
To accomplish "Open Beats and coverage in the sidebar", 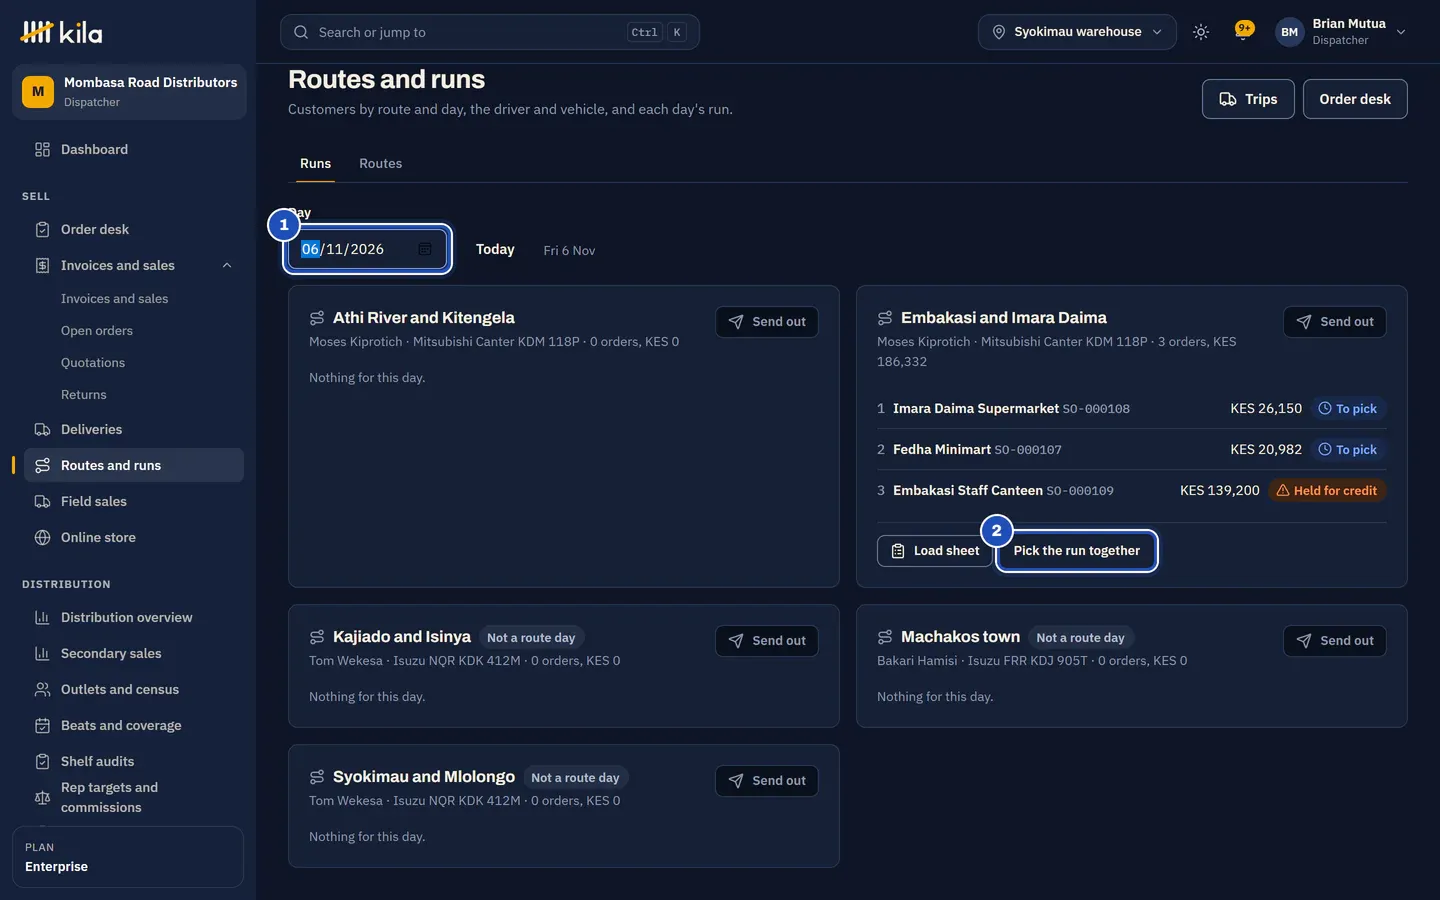I will [x=134, y=725].
